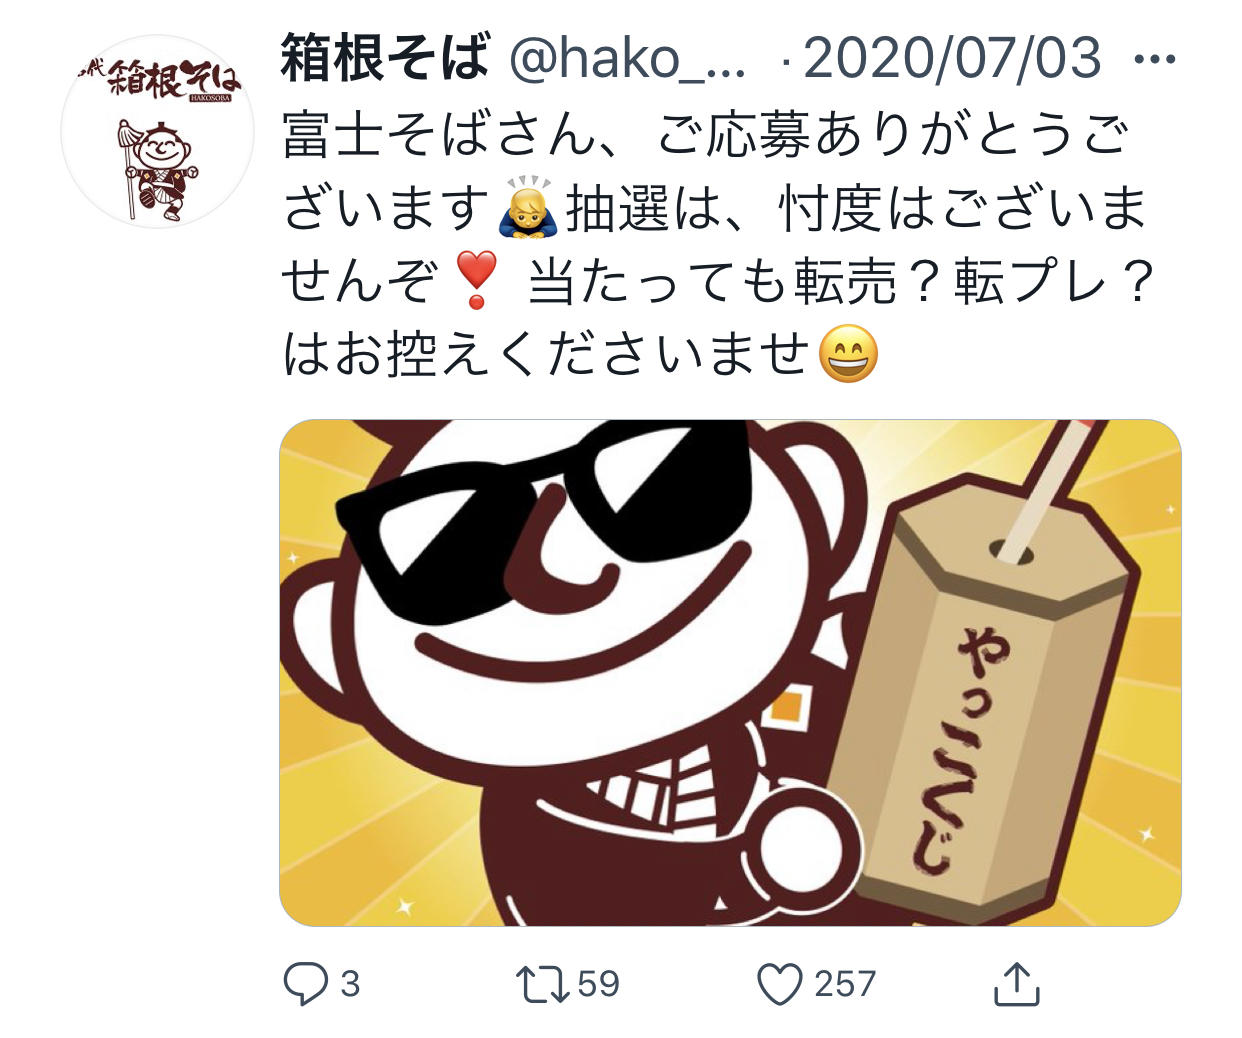1242x1038 pixels.
Task: Click the like count of 257
Action: click(x=845, y=984)
